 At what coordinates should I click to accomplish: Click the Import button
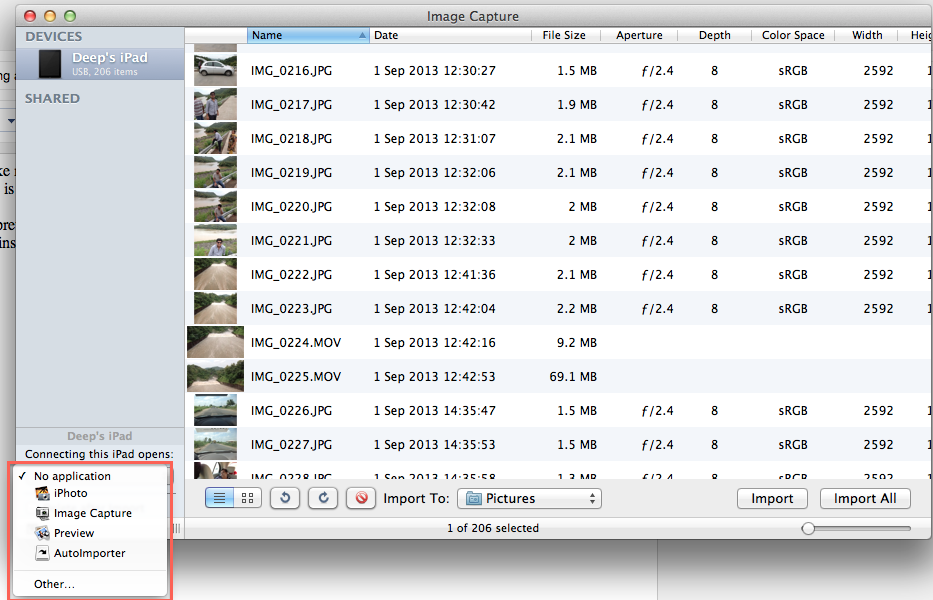(x=772, y=499)
